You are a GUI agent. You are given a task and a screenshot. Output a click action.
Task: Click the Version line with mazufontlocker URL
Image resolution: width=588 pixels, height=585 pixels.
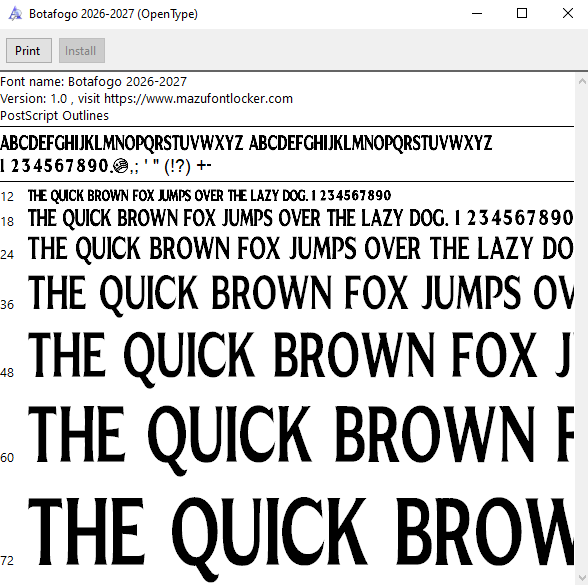pos(146,99)
